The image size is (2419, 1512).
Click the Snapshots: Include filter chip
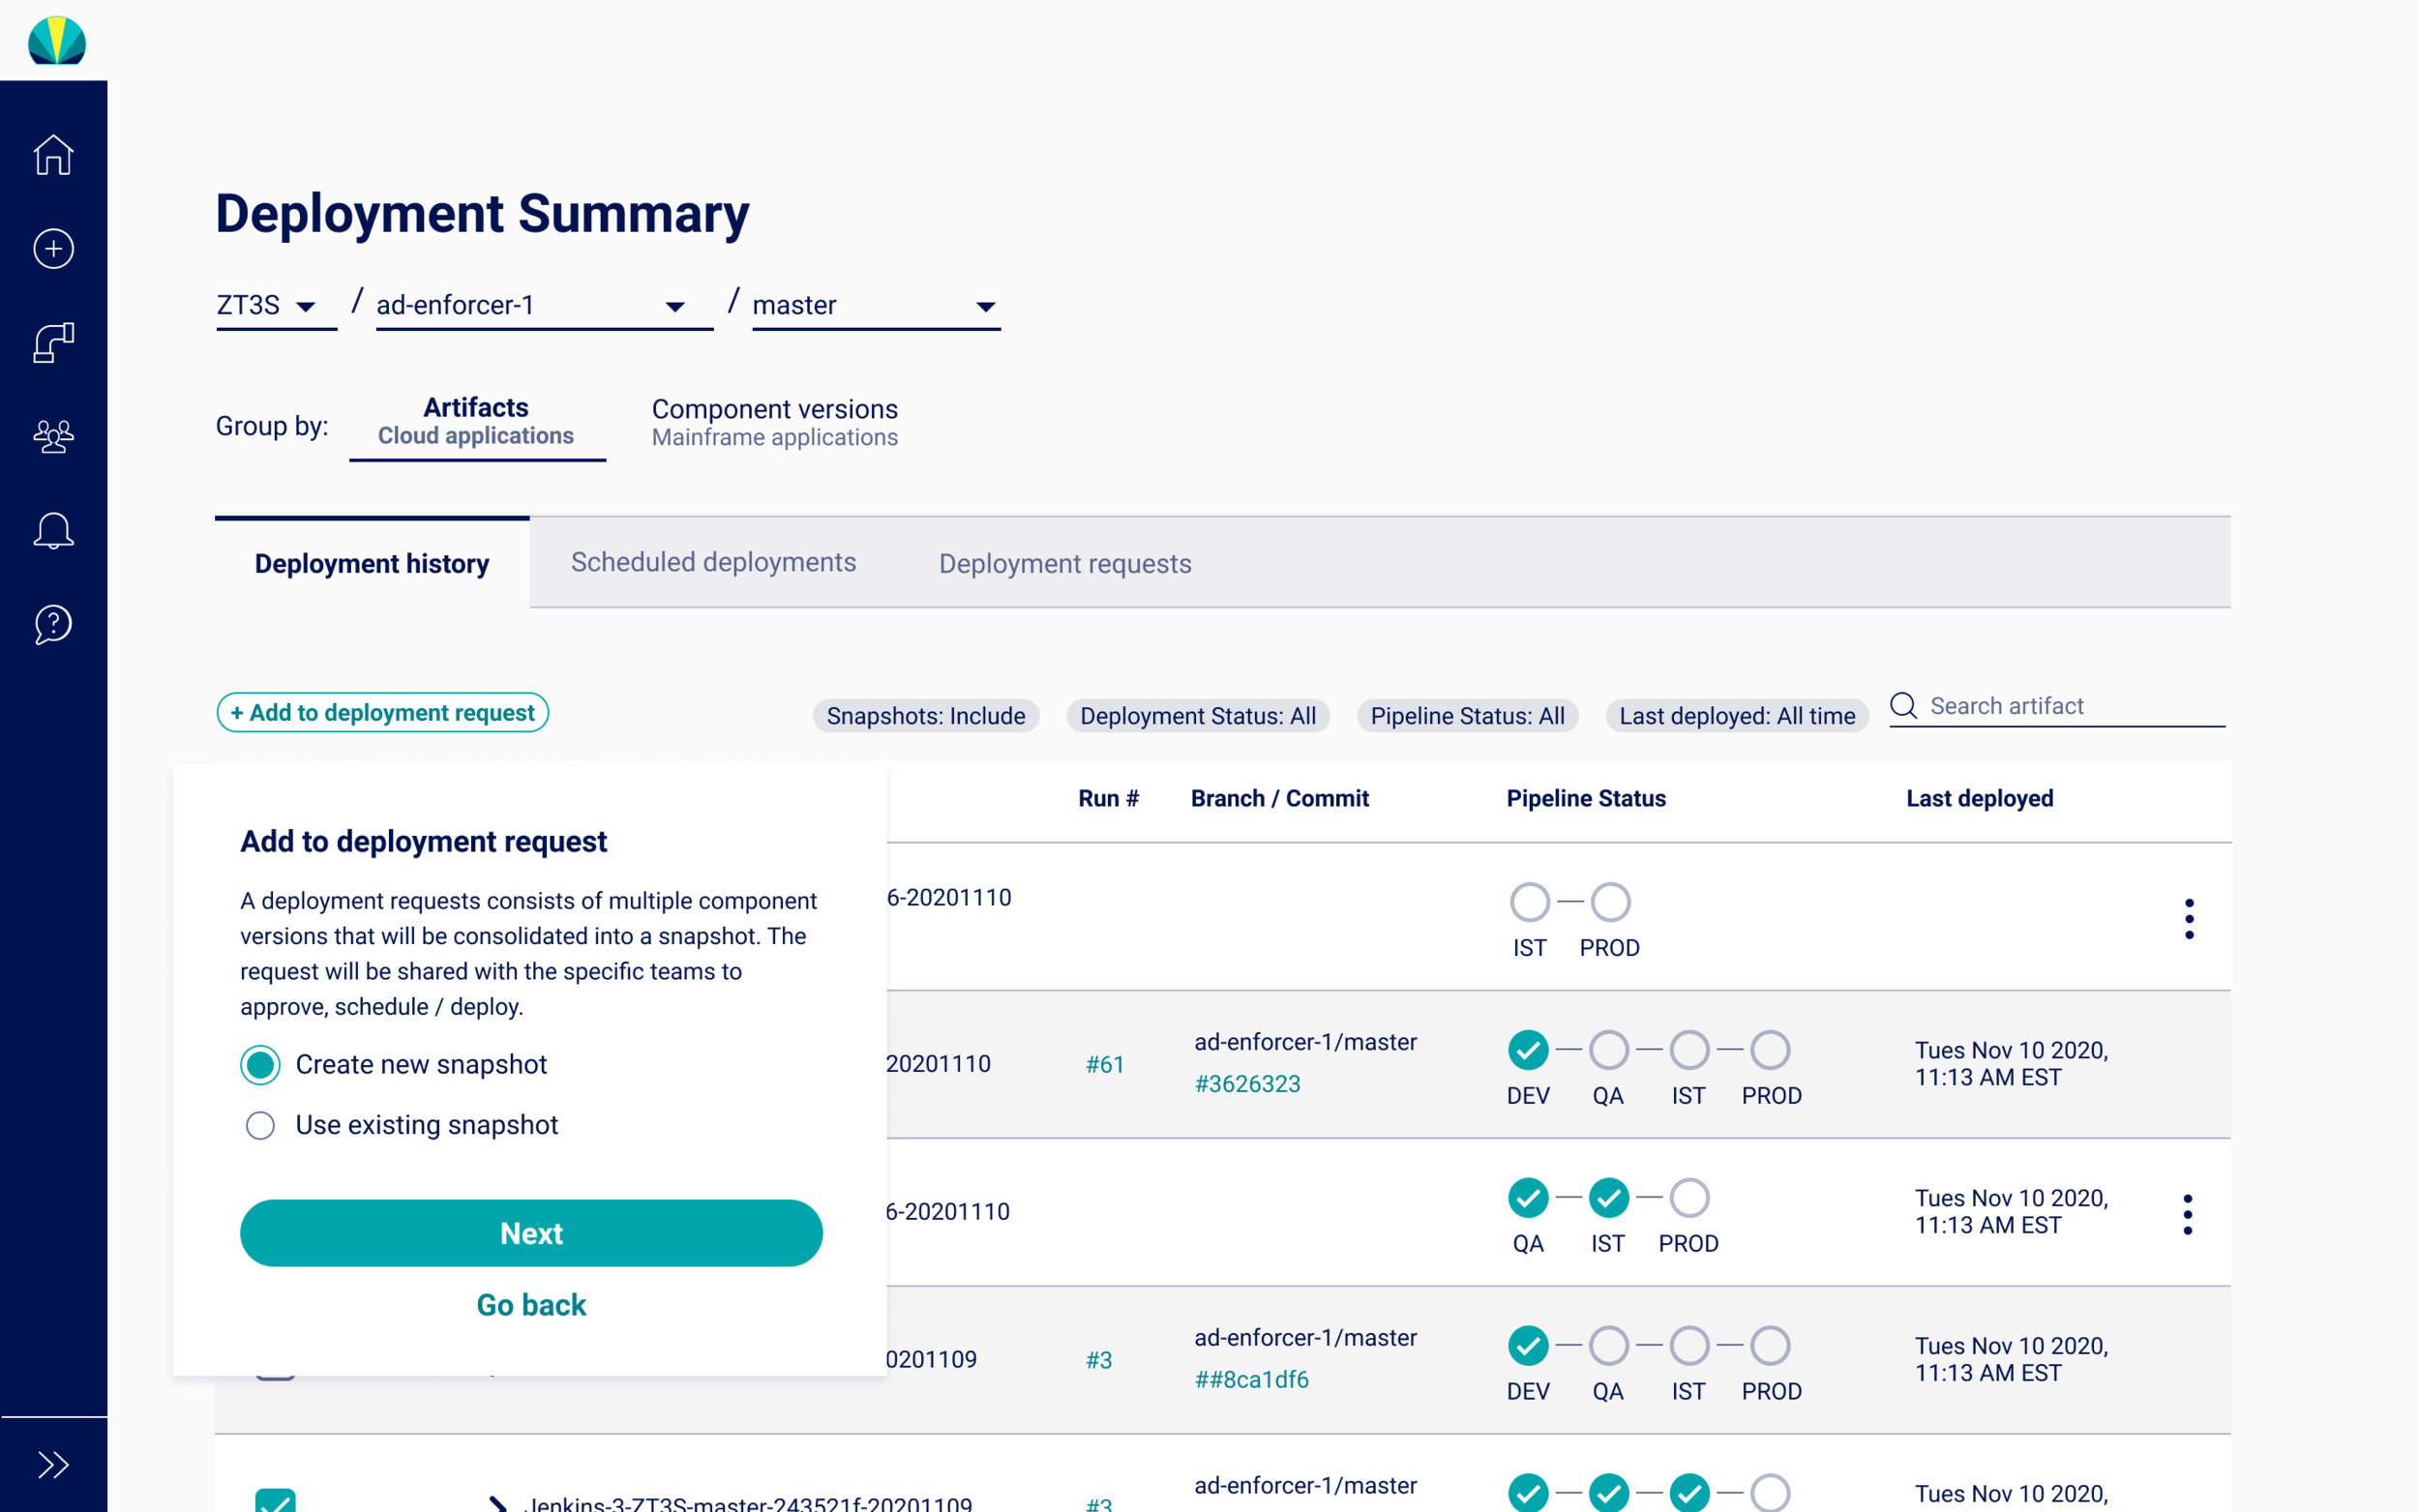tap(925, 716)
